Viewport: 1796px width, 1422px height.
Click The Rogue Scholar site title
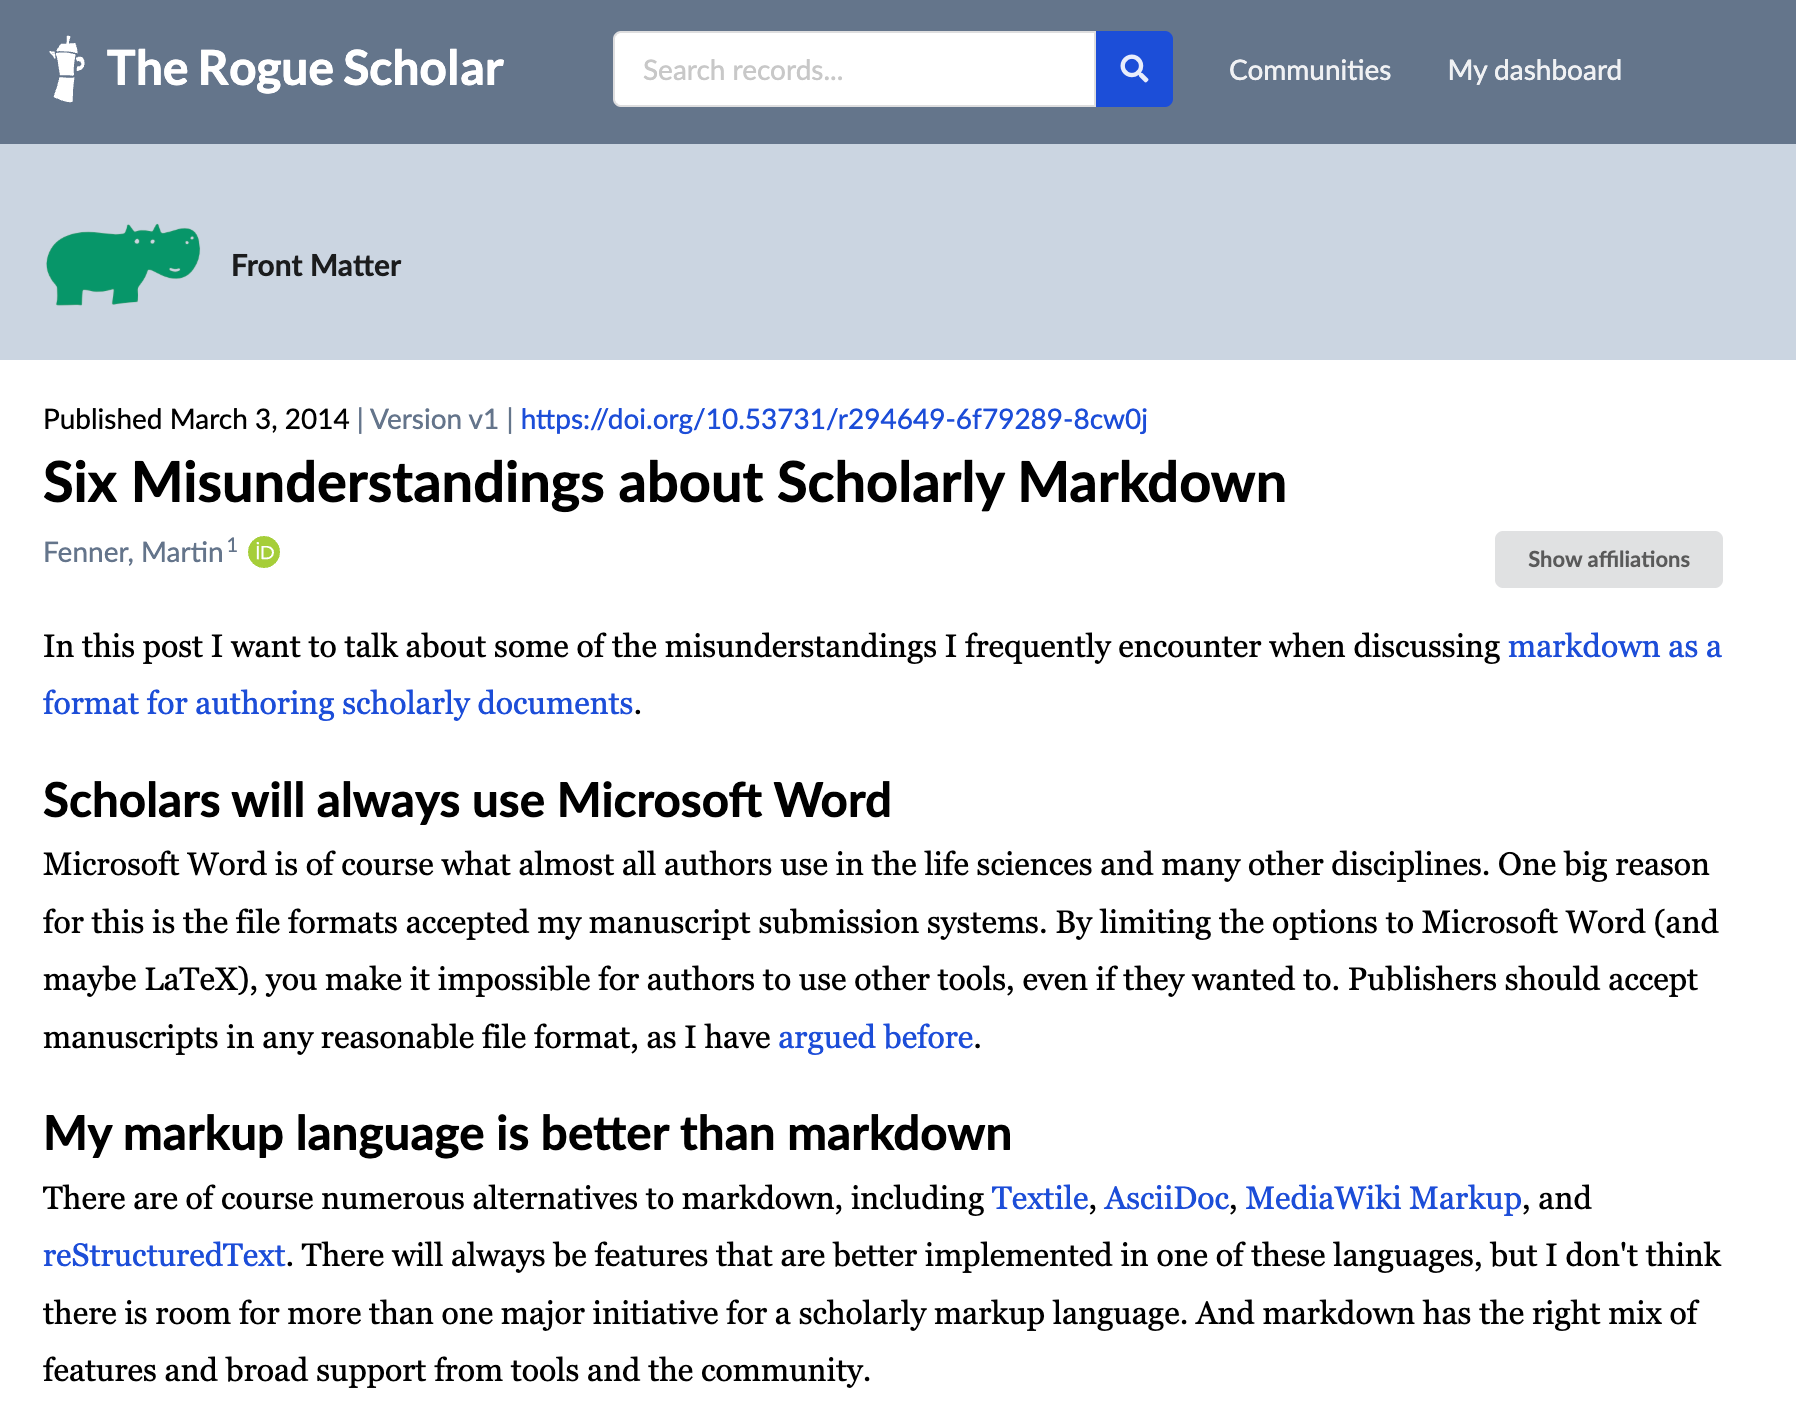coord(304,69)
